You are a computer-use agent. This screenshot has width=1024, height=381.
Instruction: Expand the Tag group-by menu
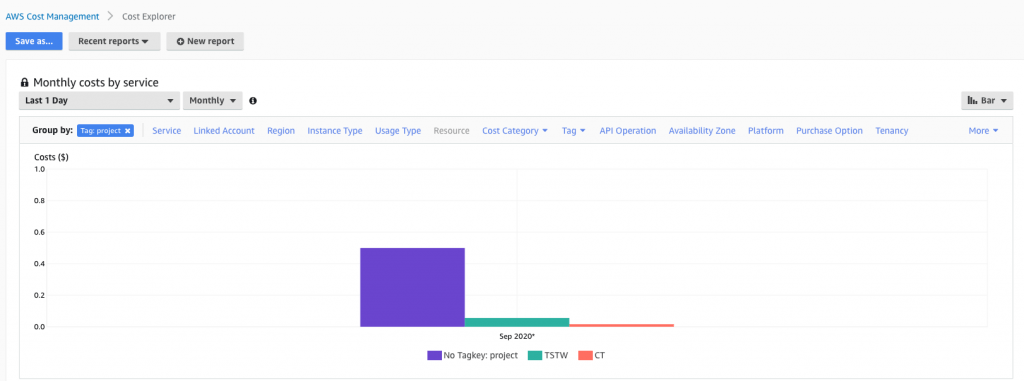[573, 131]
